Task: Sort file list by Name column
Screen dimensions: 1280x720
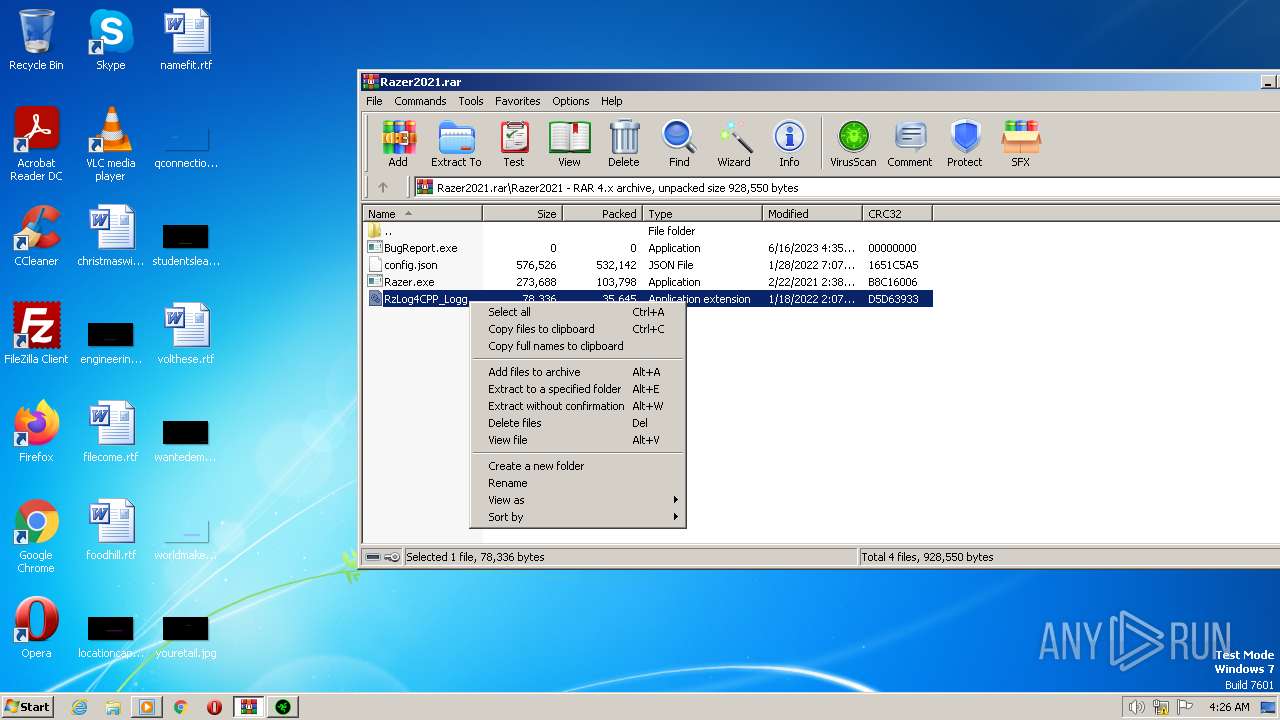Action: (x=422, y=214)
